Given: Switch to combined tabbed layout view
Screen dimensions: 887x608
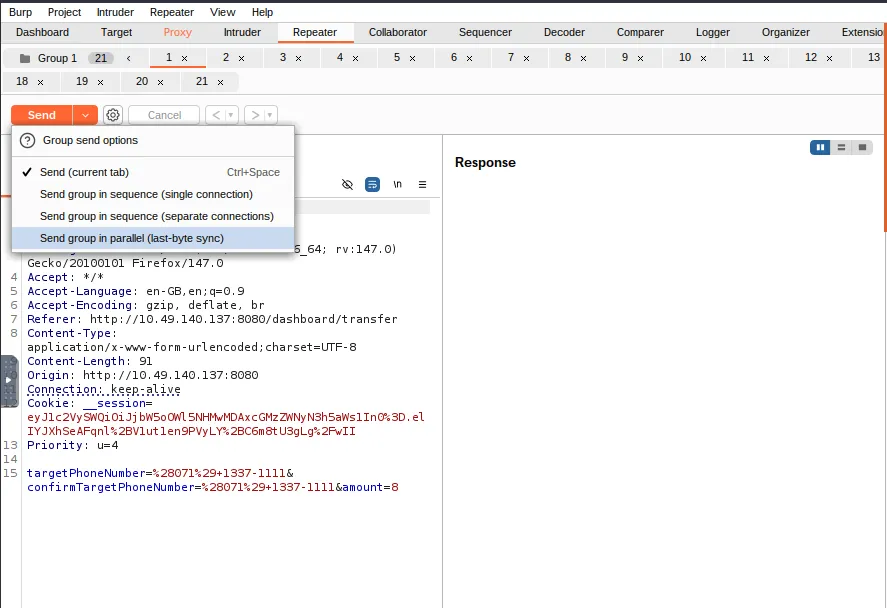Looking at the screenshot, I should click(862, 148).
